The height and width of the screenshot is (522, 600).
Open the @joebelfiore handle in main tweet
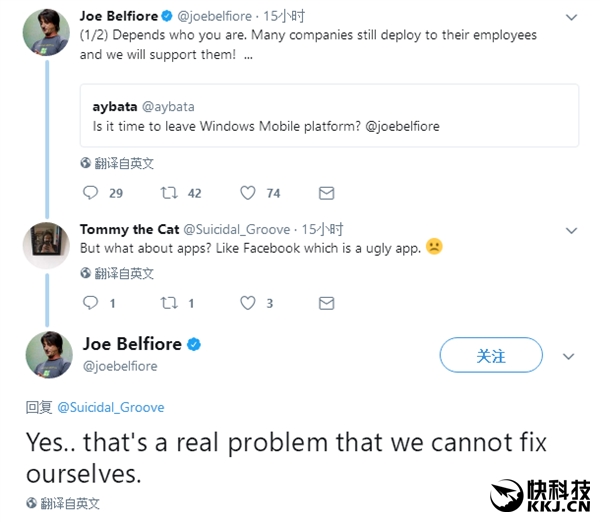point(119,366)
